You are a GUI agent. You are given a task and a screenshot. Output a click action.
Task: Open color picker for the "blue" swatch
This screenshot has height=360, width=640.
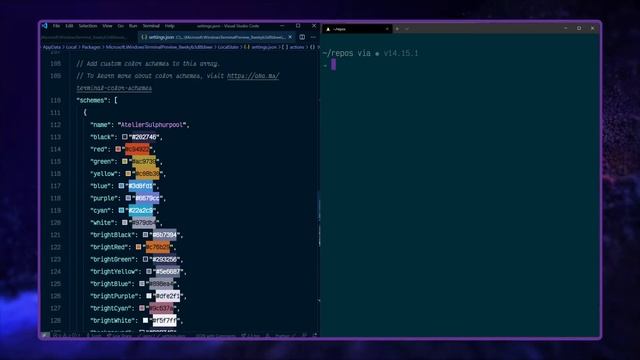pos(121,186)
